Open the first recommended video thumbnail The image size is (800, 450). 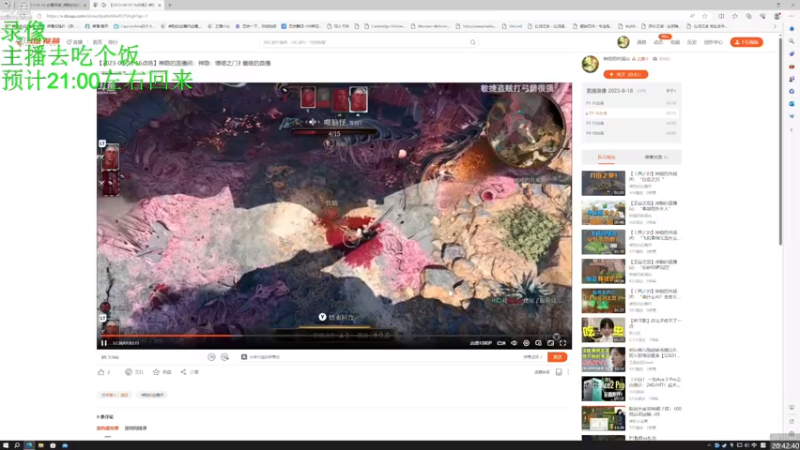(x=603, y=183)
